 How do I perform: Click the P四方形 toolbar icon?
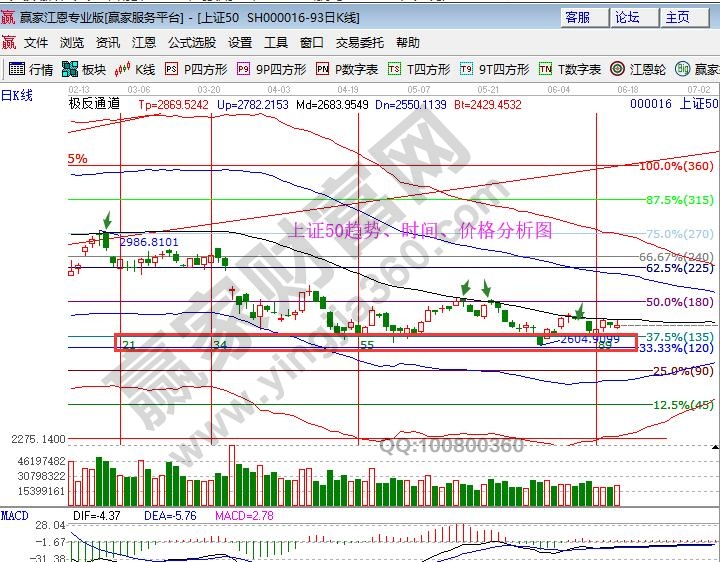[196, 69]
